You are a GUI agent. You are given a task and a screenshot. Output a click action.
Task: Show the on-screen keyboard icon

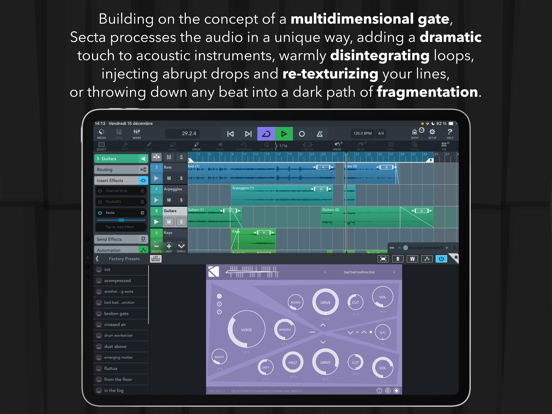[156, 259]
